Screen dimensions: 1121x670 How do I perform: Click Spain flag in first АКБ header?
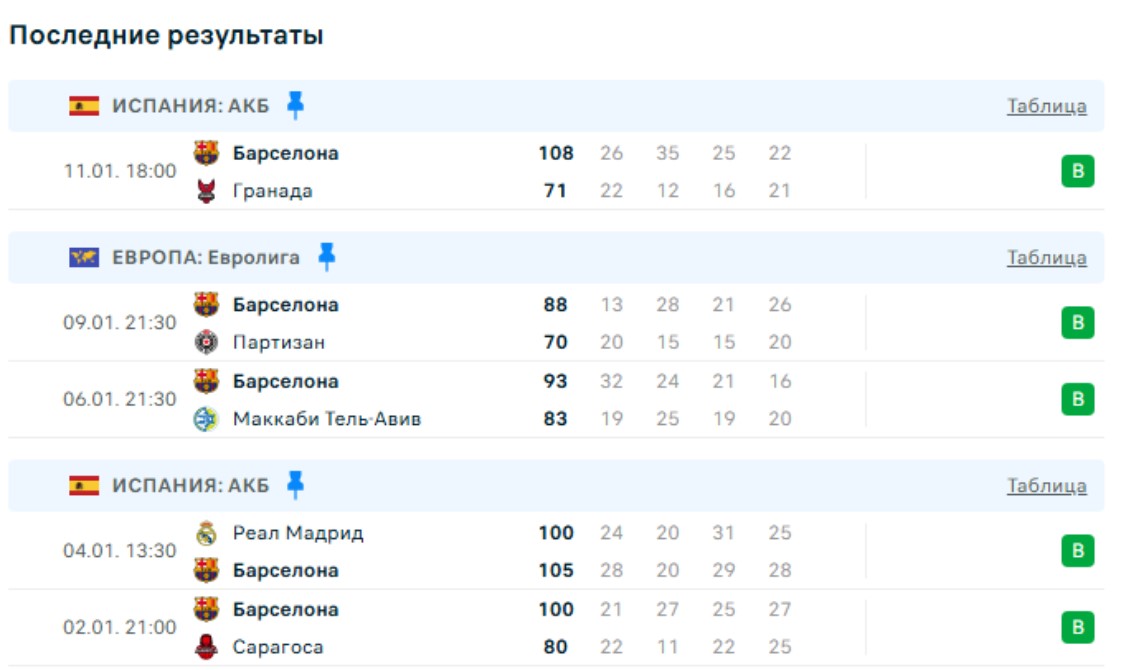84,106
